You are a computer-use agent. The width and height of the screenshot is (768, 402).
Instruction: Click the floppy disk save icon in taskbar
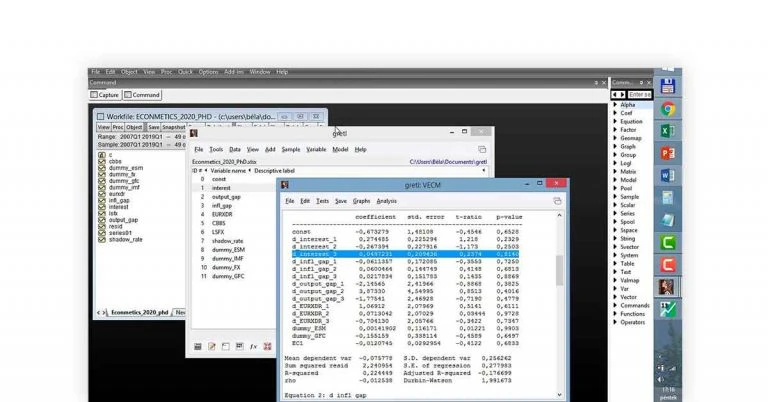click(x=668, y=87)
